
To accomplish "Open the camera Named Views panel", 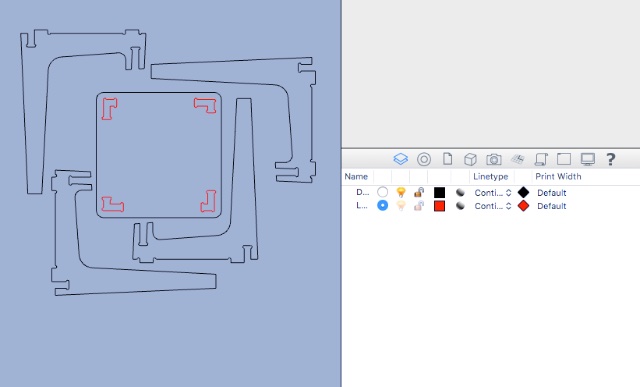I will pyautogui.click(x=493, y=159).
